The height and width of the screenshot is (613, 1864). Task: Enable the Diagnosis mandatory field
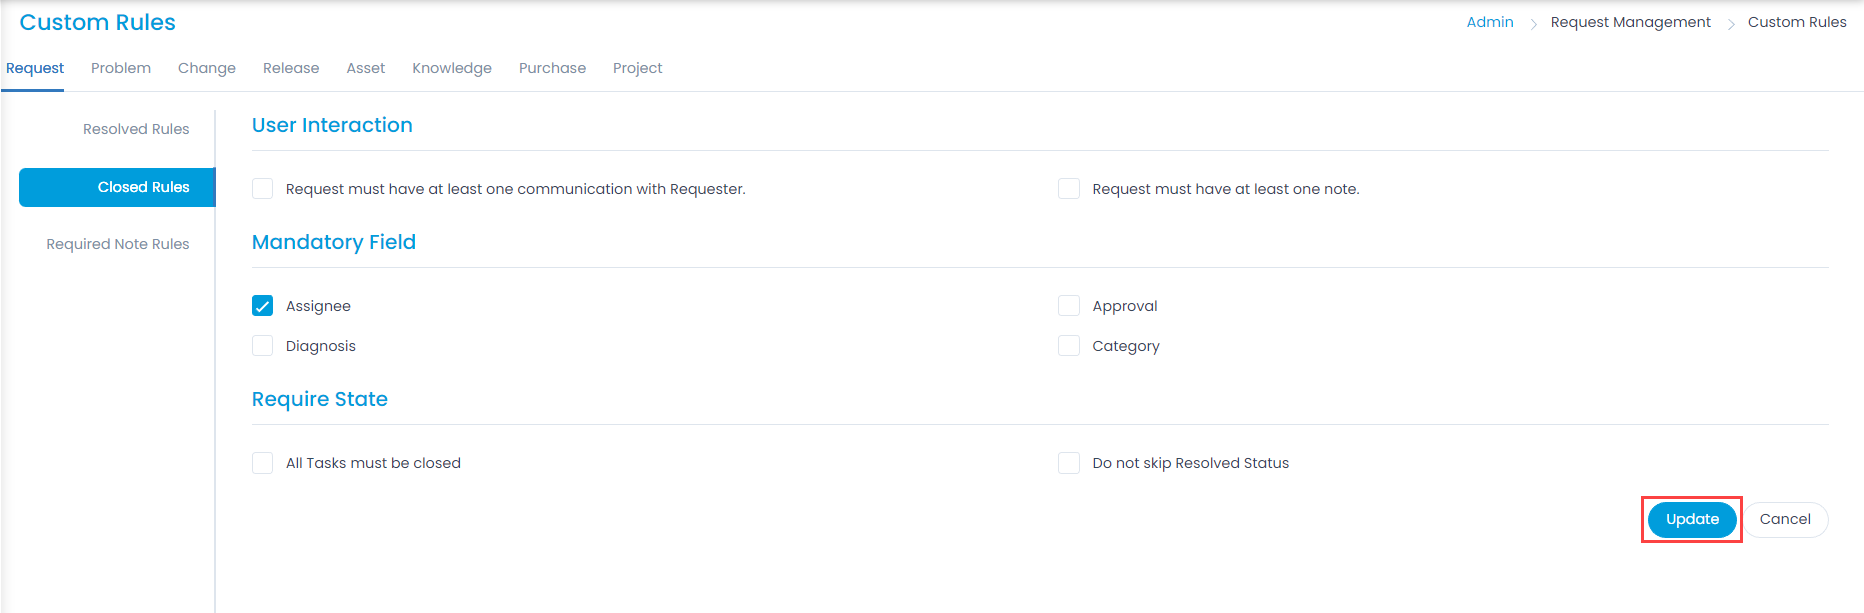pyautogui.click(x=263, y=346)
